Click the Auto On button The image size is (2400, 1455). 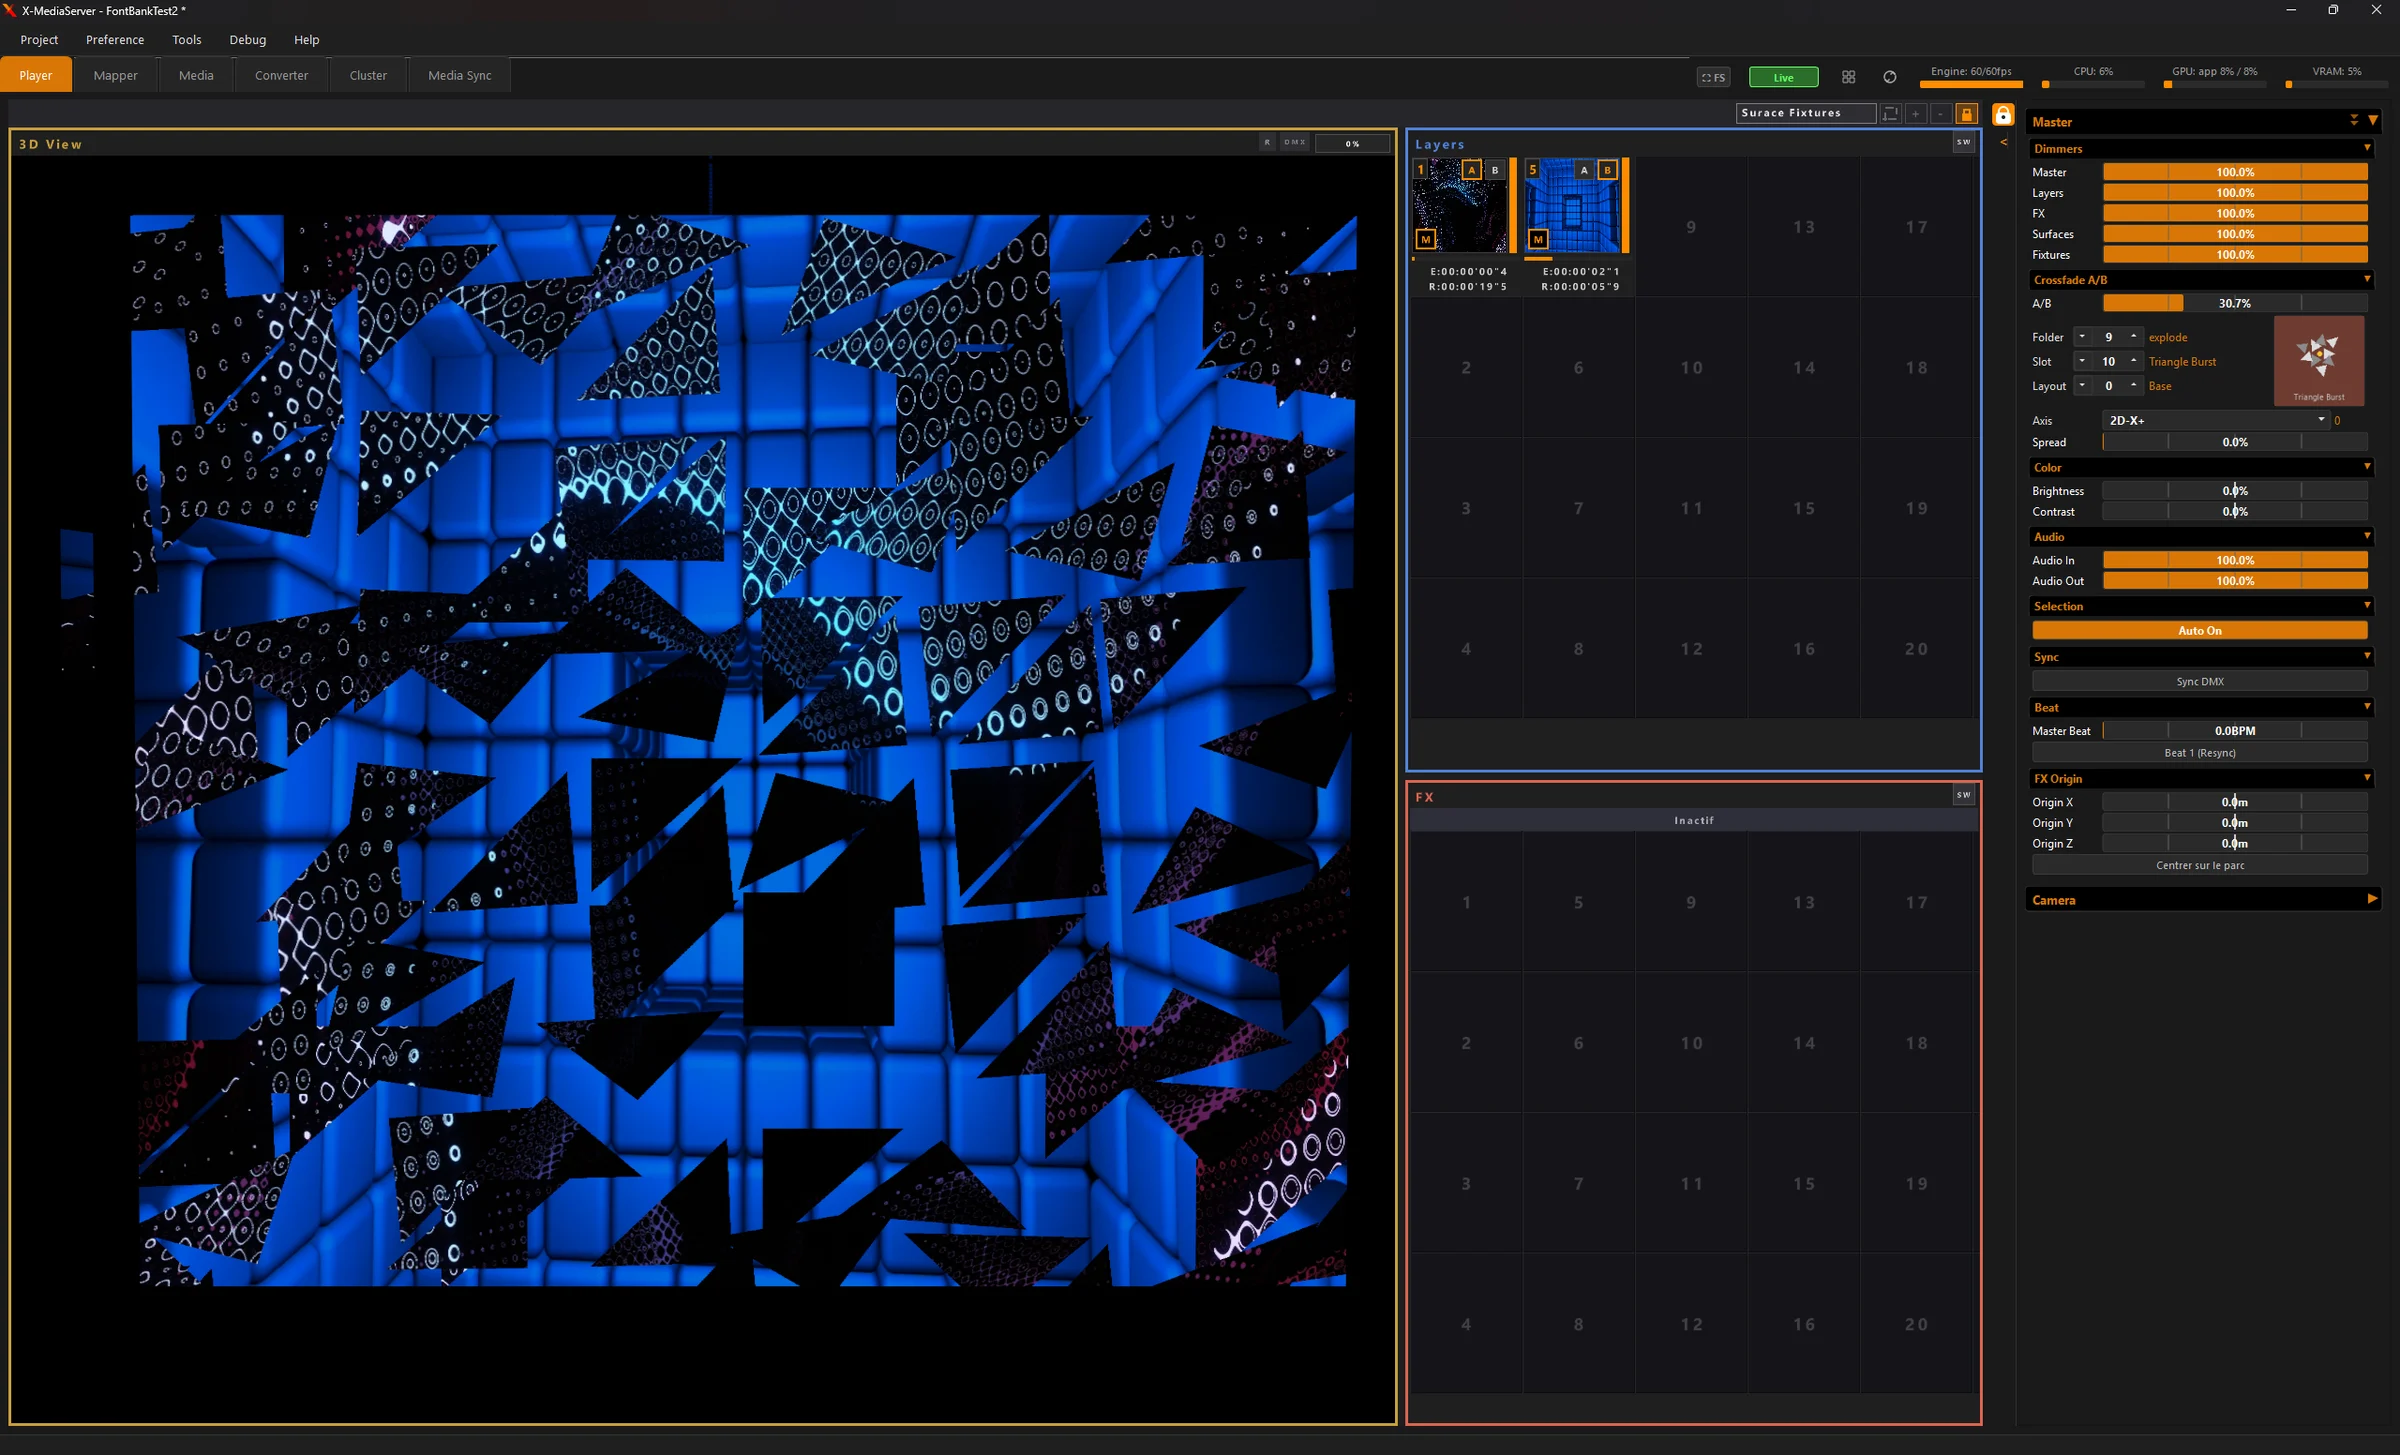click(x=2200, y=631)
